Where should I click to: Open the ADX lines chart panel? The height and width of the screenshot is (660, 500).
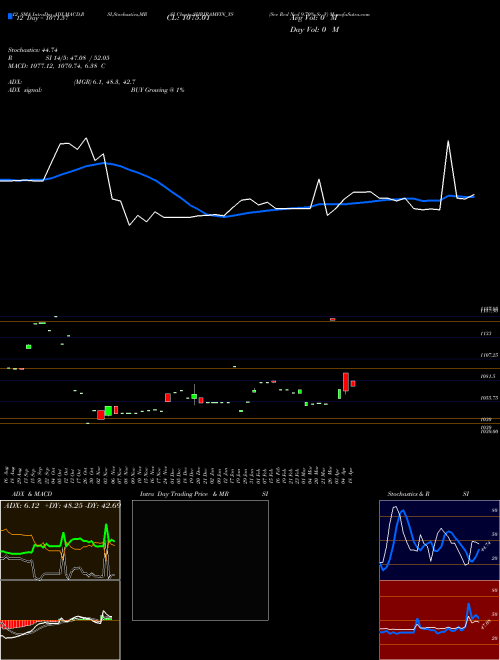[60, 540]
